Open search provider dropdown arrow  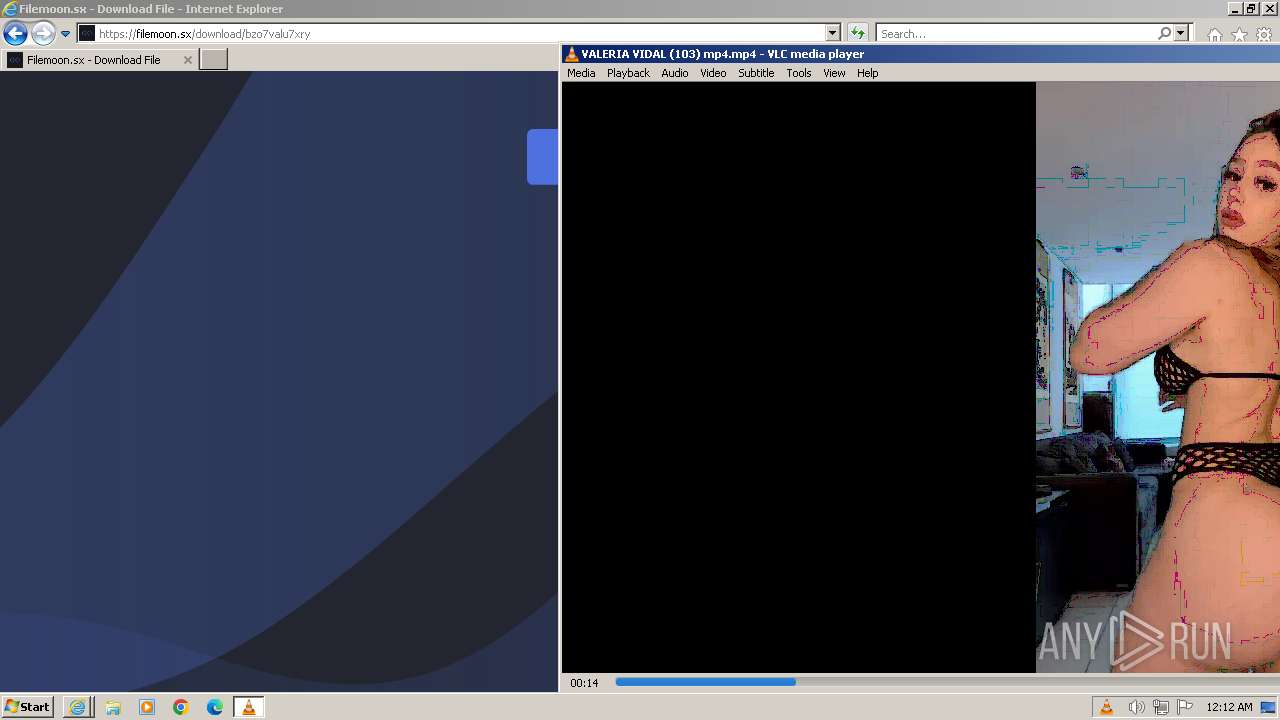coord(1180,33)
